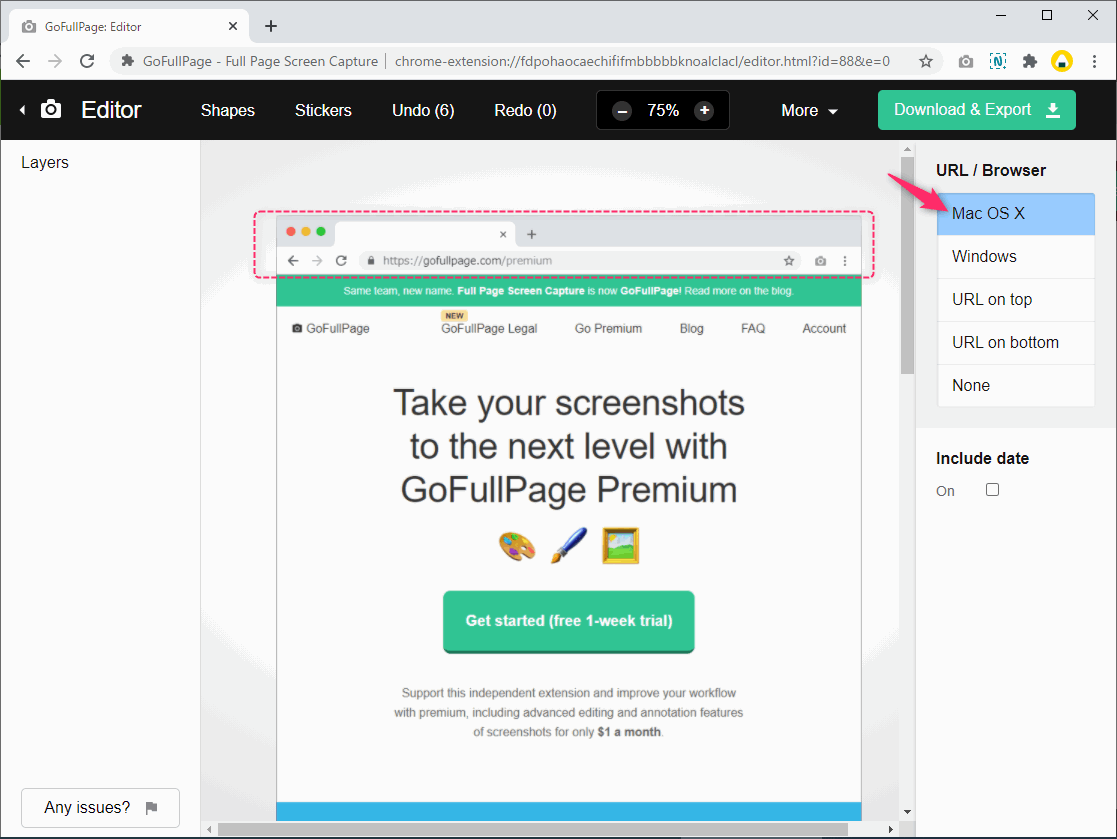
Task: Click the GoFullPage logo in the captured page
Action: click(x=331, y=328)
